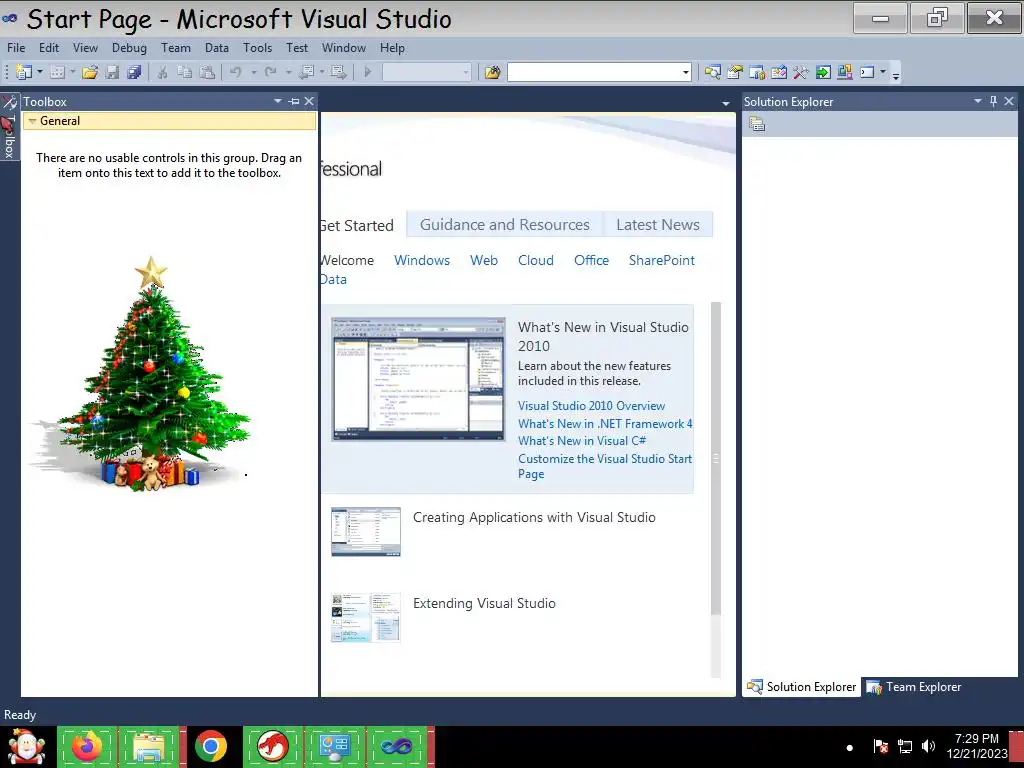Toggle auto-hide pin on Toolbox panel
The width and height of the screenshot is (1024, 768).
coord(294,101)
